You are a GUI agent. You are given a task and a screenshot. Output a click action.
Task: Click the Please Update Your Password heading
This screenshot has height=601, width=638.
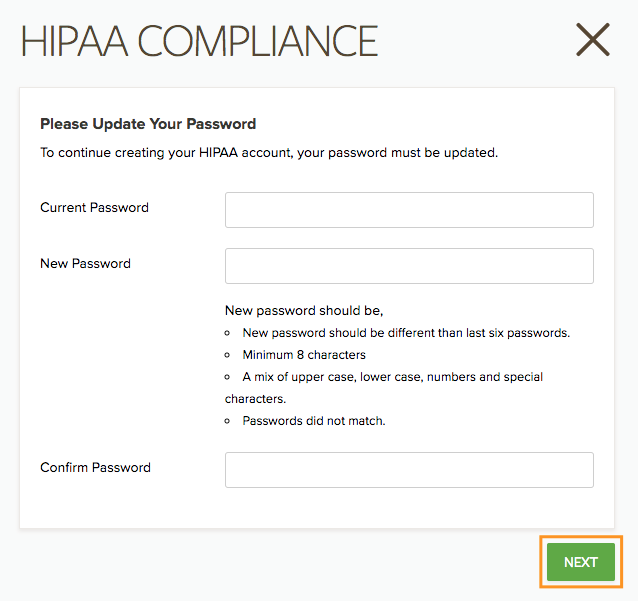pyautogui.click(x=148, y=124)
